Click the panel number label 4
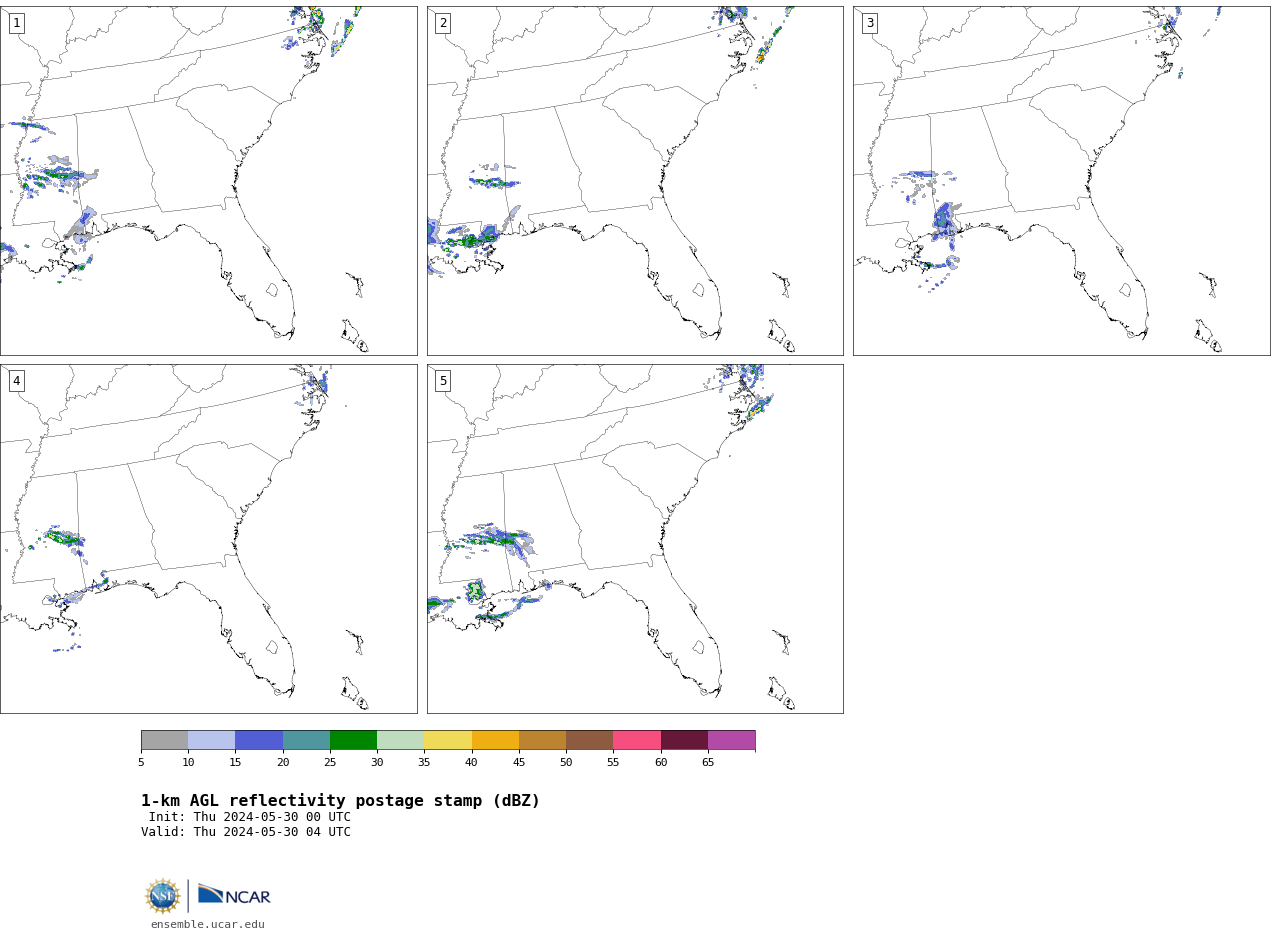Image resolution: width=1280 pixels, height=936 pixels. tap(16, 381)
